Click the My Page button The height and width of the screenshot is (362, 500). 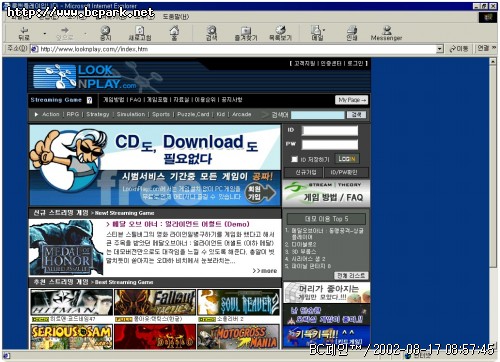tap(352, 100)
